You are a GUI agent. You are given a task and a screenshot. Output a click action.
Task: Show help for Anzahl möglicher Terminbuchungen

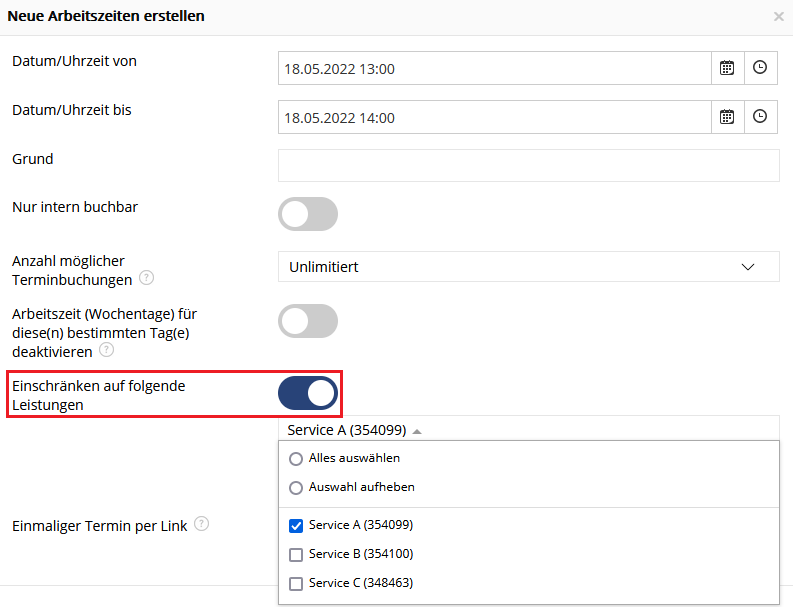147,278
